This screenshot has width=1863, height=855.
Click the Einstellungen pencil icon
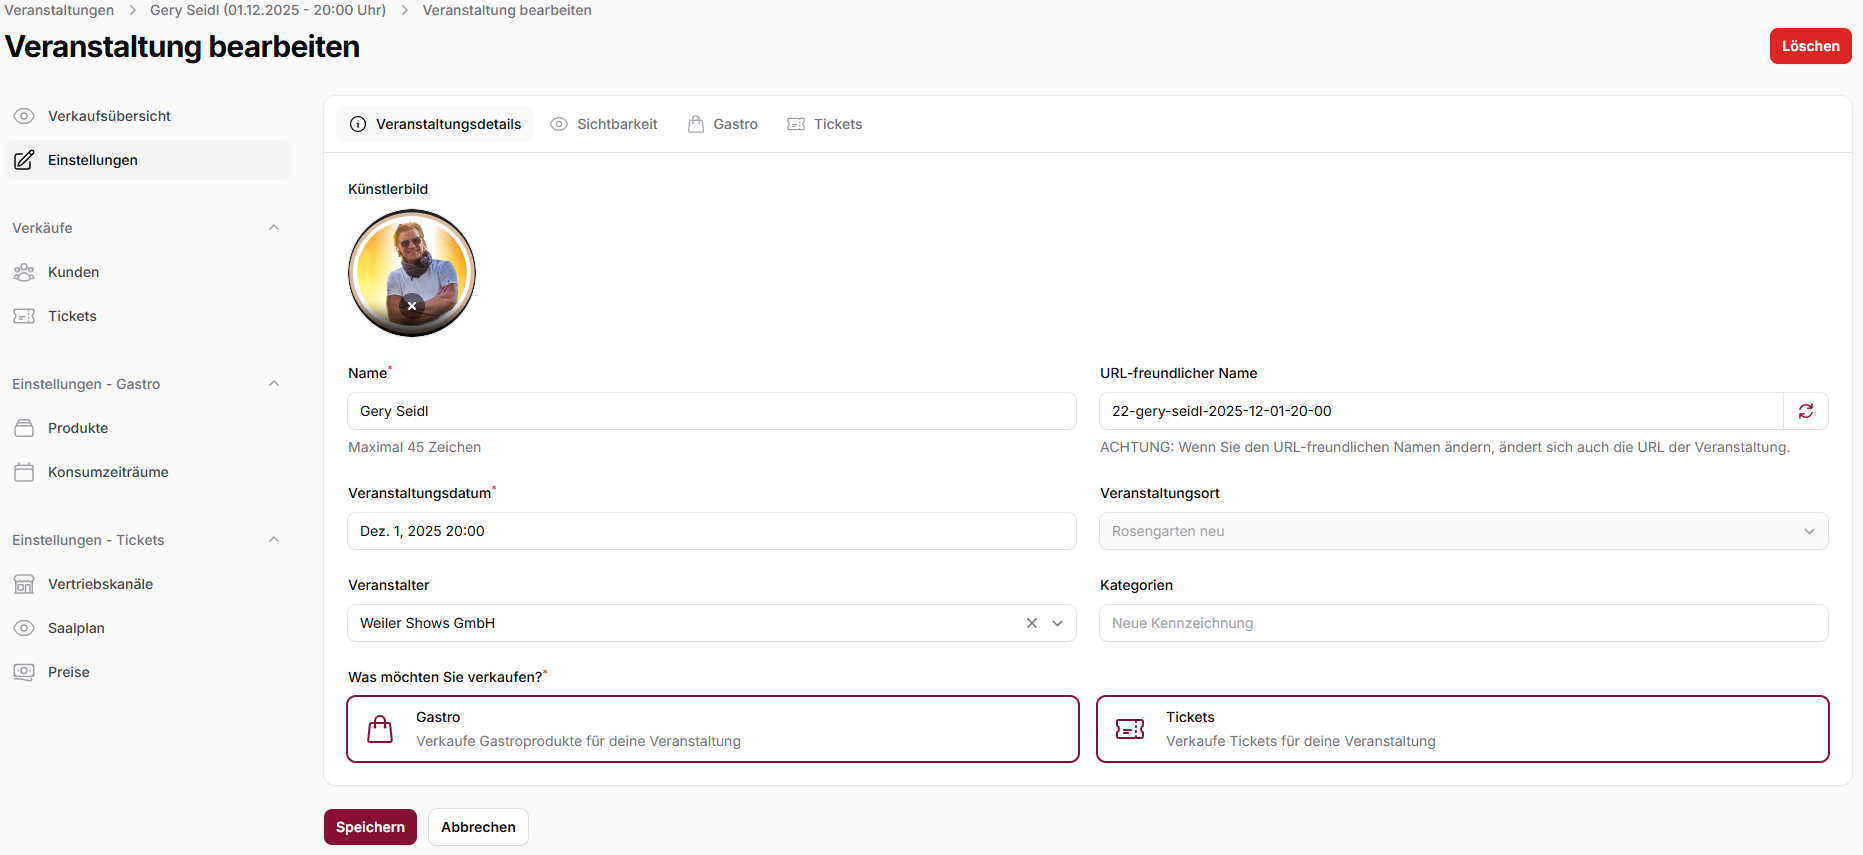(x=24, y=160)
